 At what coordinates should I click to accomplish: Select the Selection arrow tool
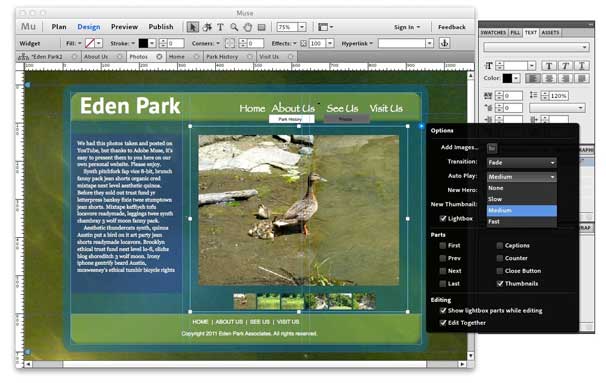[192, 27]
